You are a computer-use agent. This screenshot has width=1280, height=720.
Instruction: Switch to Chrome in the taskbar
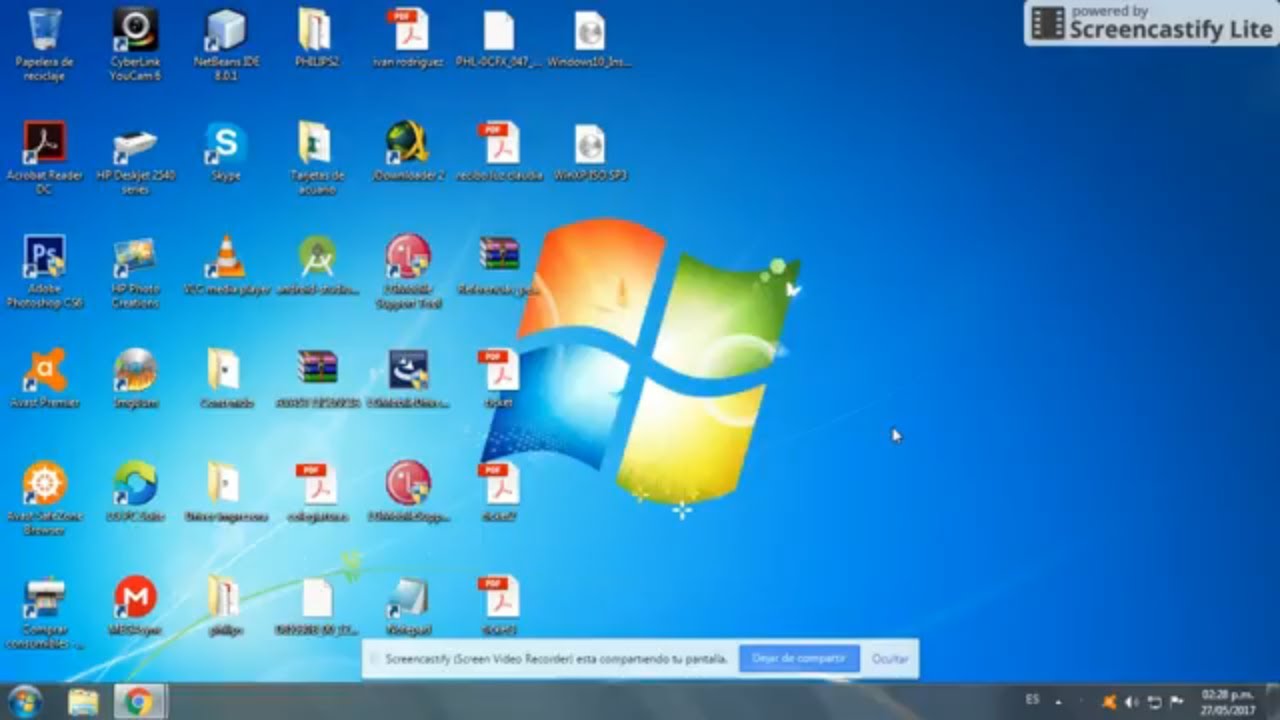pyautogui.click(x=139, y=702)
